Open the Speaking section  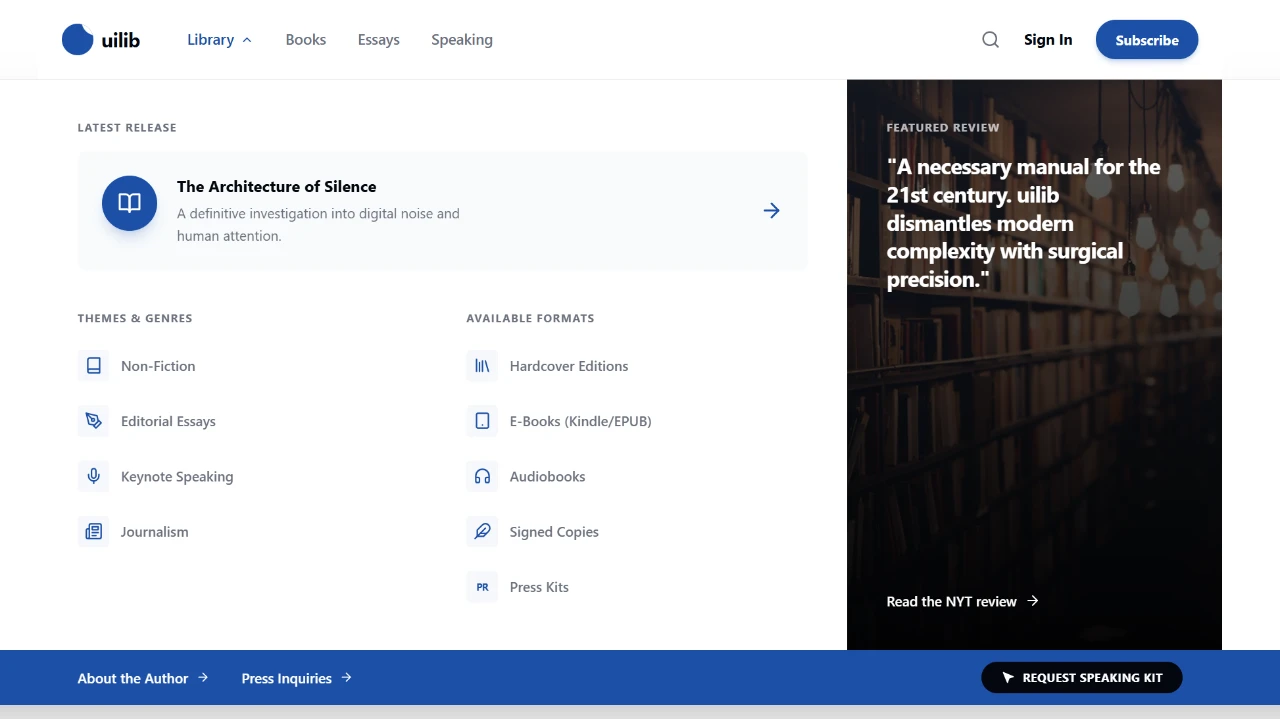pyautogui.click(x=461, y=39)
